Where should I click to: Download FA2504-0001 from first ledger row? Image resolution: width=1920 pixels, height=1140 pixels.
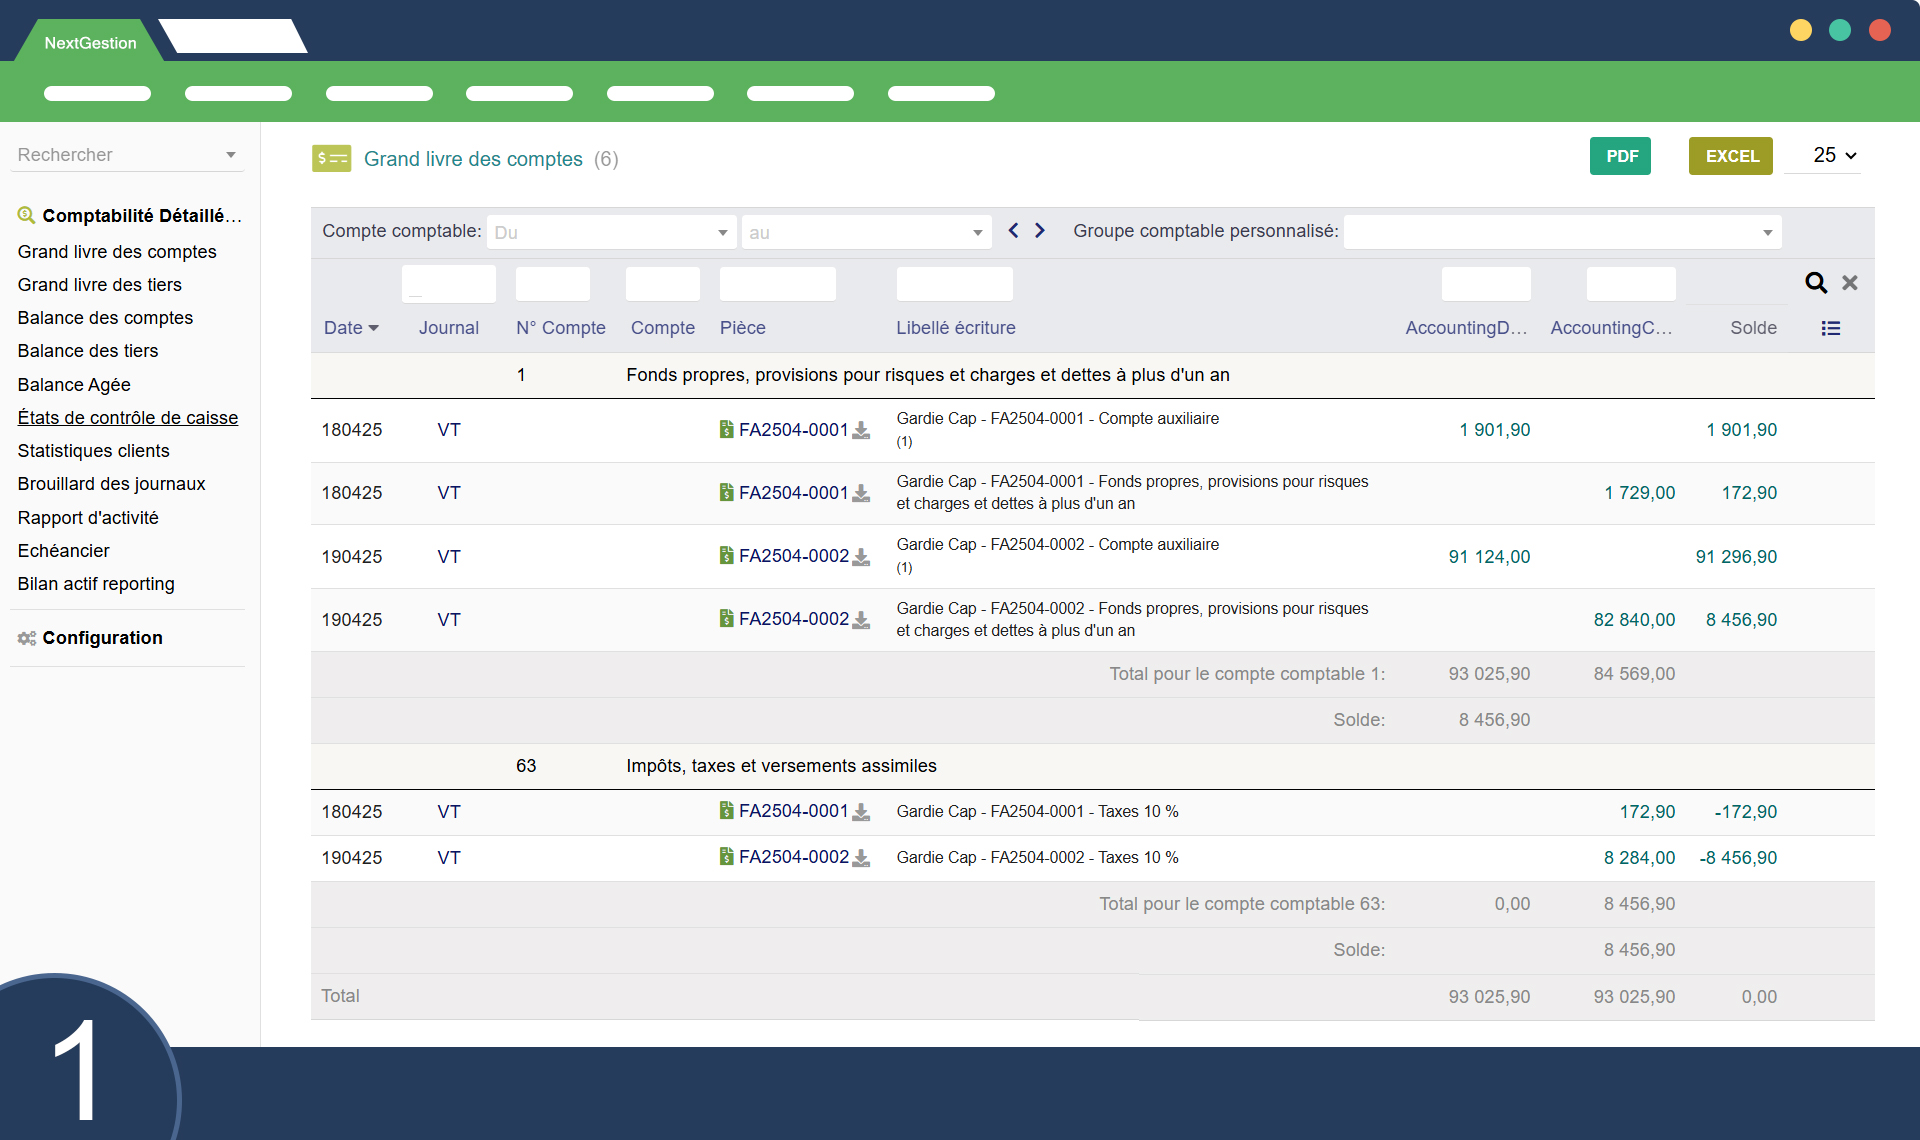click(861, 430)
